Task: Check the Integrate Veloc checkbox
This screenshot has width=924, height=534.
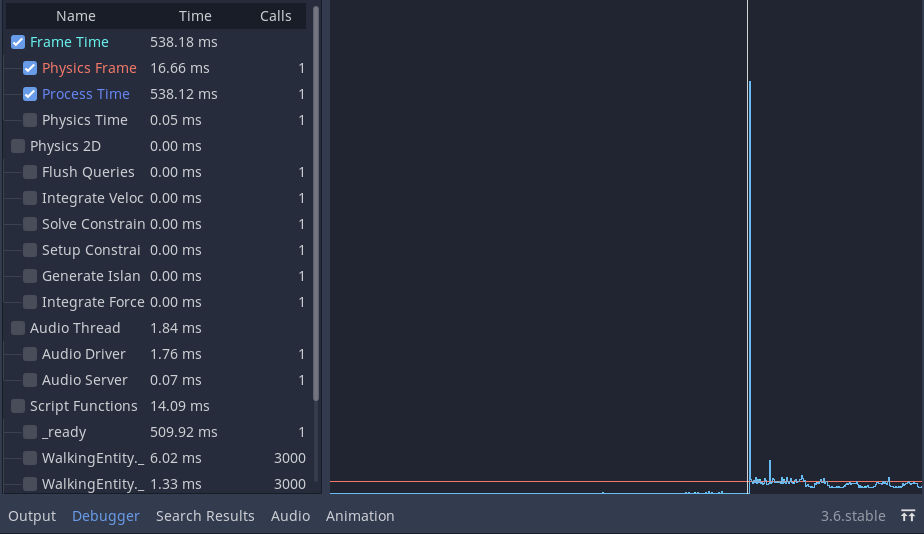Action: click(x=29, y=197)
